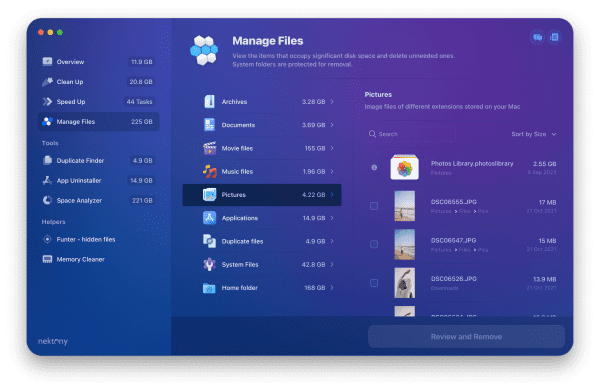This screenshot has width=600, height=391.
Task: Open the news panel icon at top right
Action: [554, 37]
